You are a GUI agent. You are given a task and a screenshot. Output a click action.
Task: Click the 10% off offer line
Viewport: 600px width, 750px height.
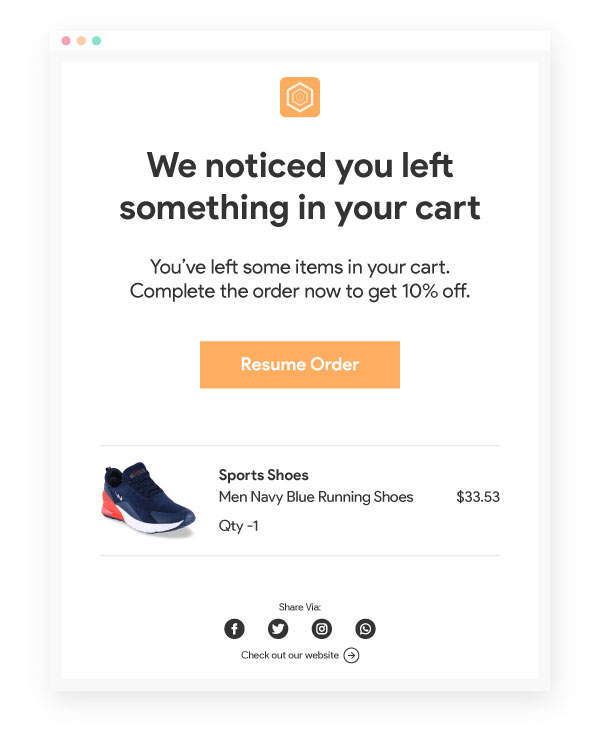point(300,292)
